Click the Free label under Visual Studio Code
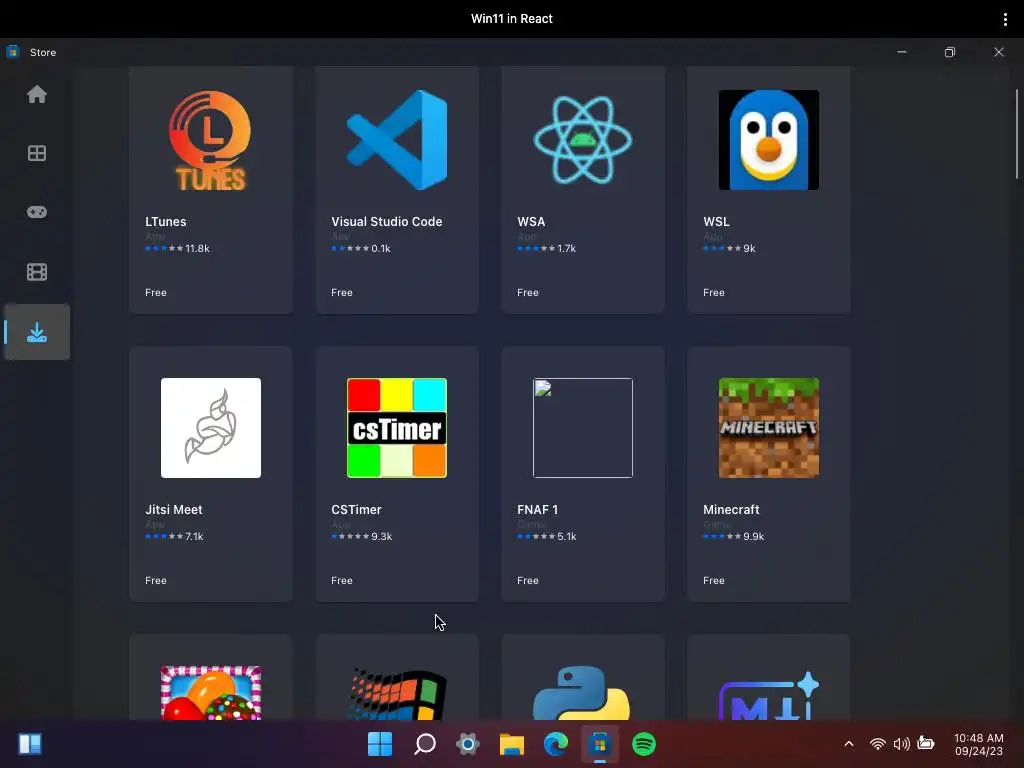The width and height of the screenshot is (1024, 768). pos(342,293)
